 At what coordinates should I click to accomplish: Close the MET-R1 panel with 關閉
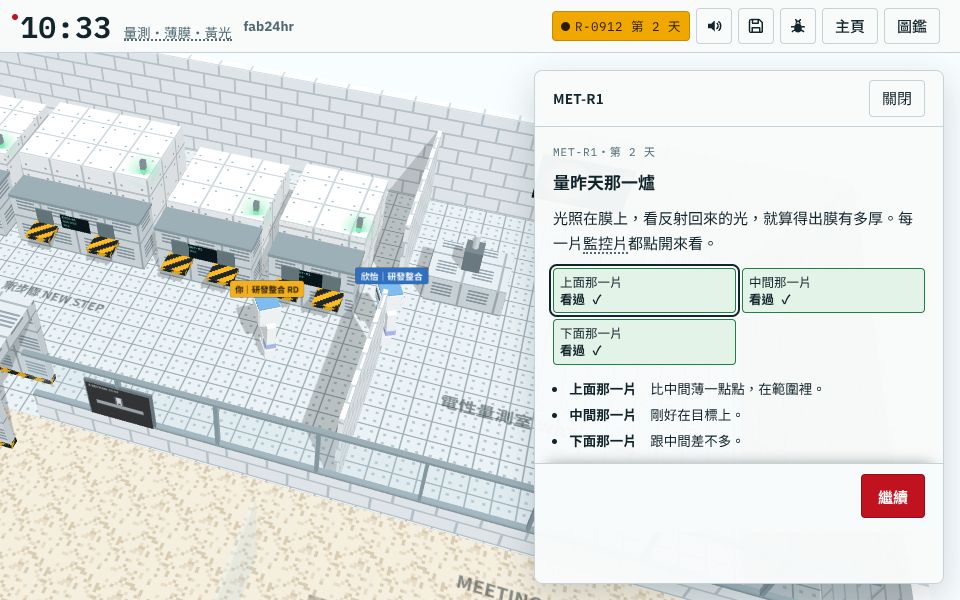tap(896, 99)
